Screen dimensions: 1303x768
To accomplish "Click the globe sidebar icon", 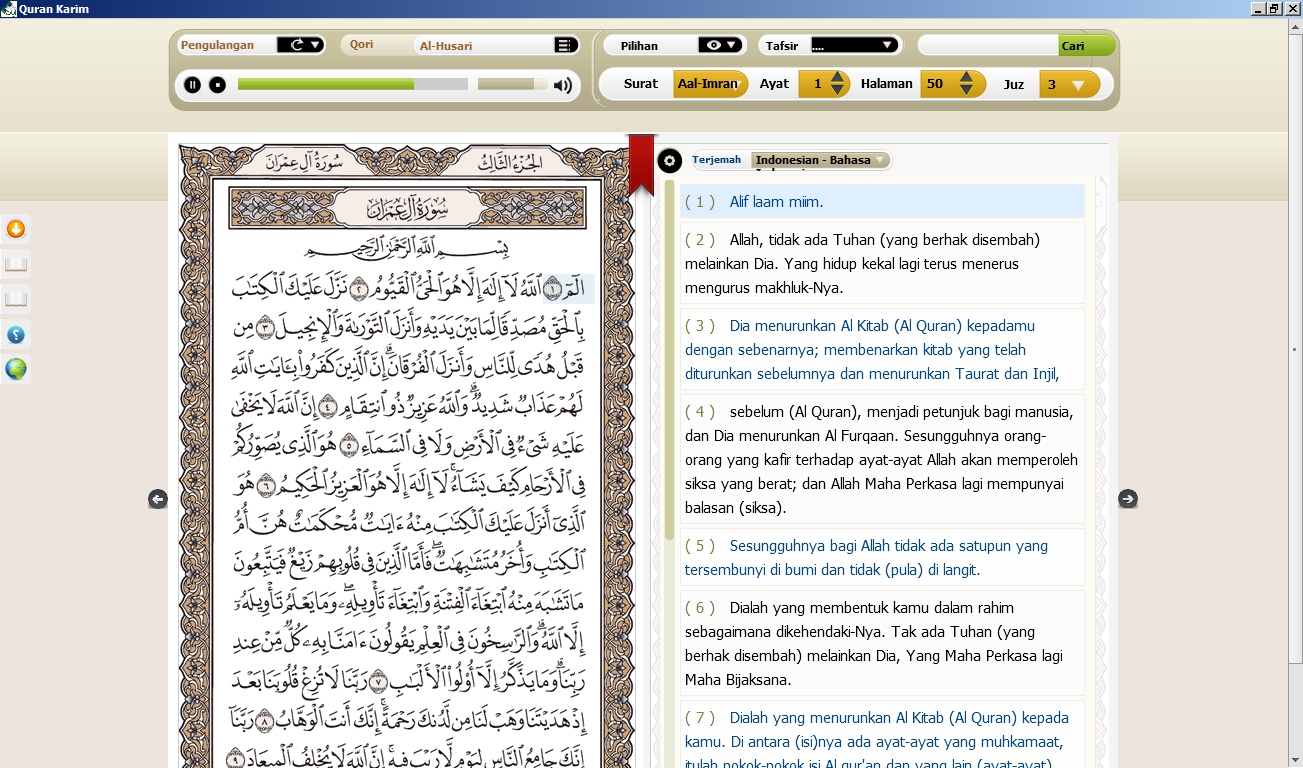I will [16, 369].
